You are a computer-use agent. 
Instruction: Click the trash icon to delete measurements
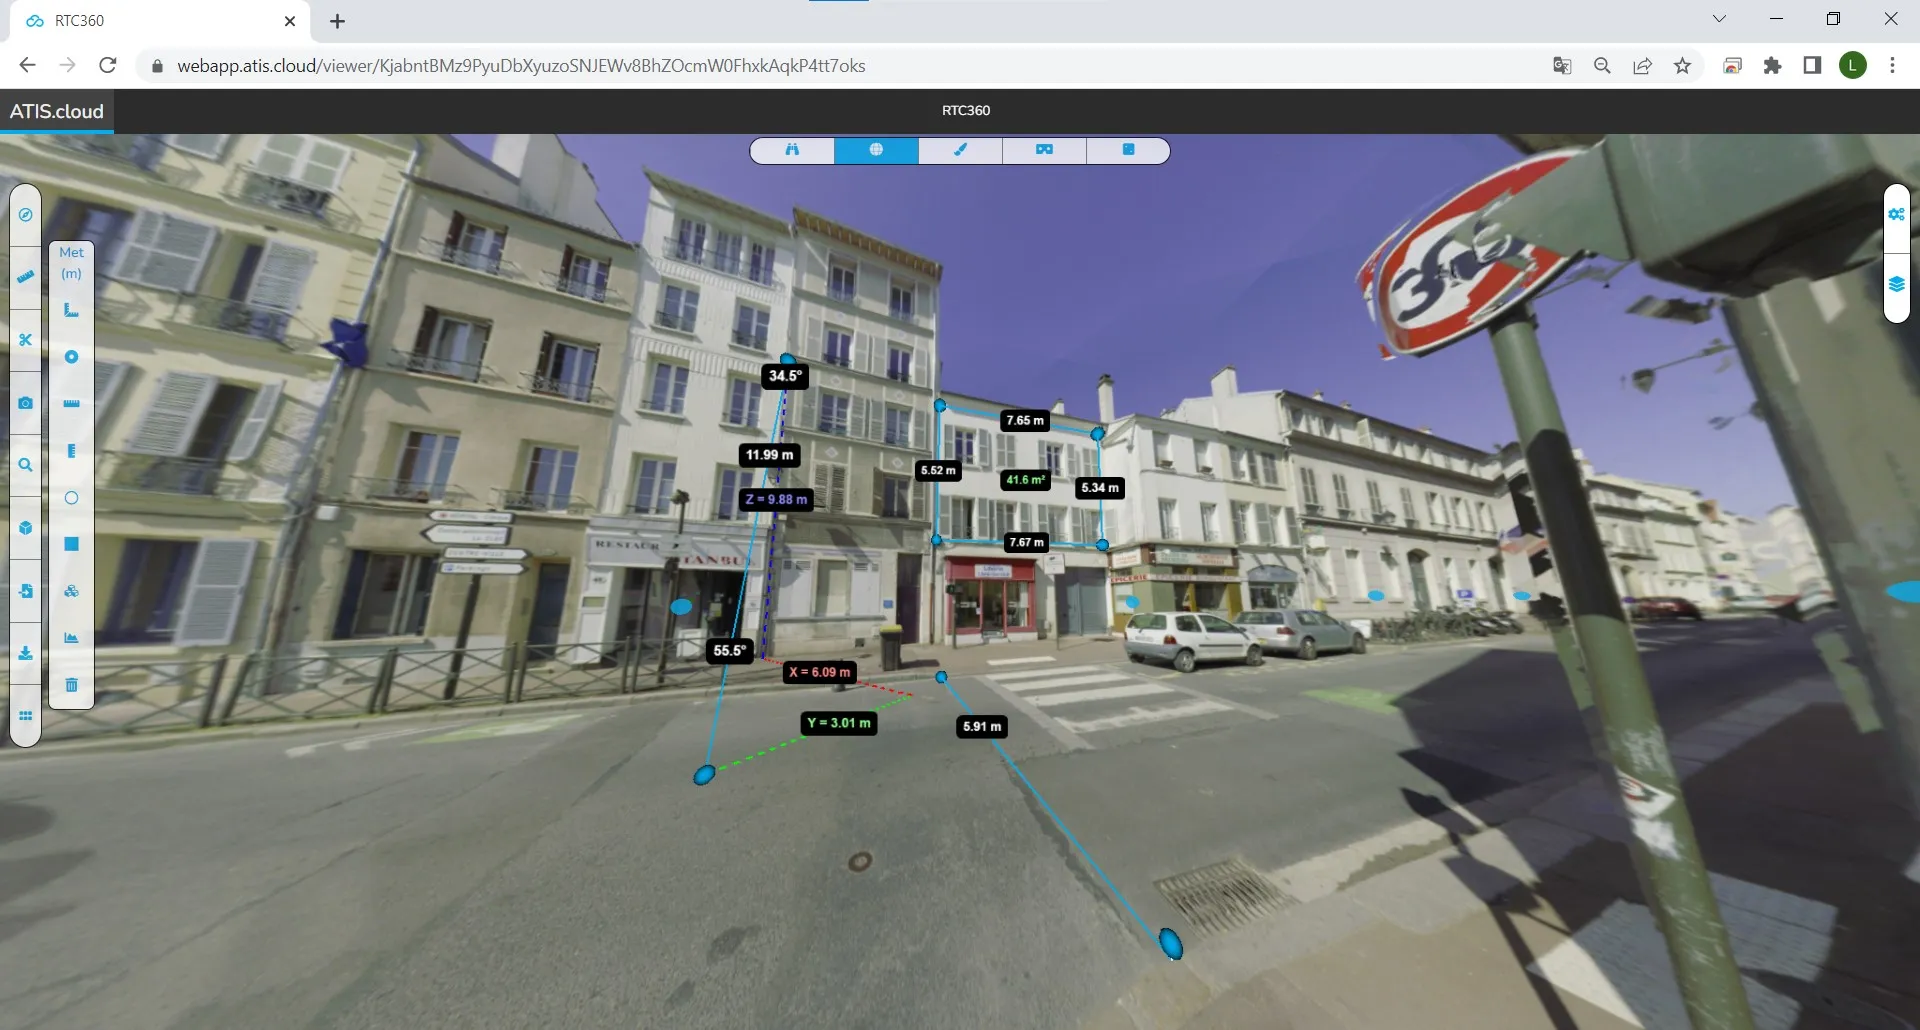click(x=71, y=684)
